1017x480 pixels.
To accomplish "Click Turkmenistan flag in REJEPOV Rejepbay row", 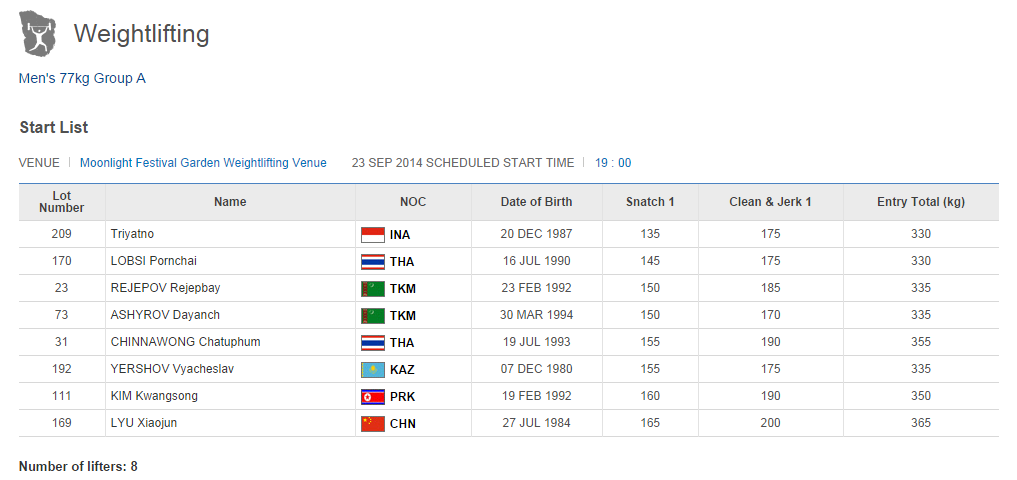I will pos(372,289).
